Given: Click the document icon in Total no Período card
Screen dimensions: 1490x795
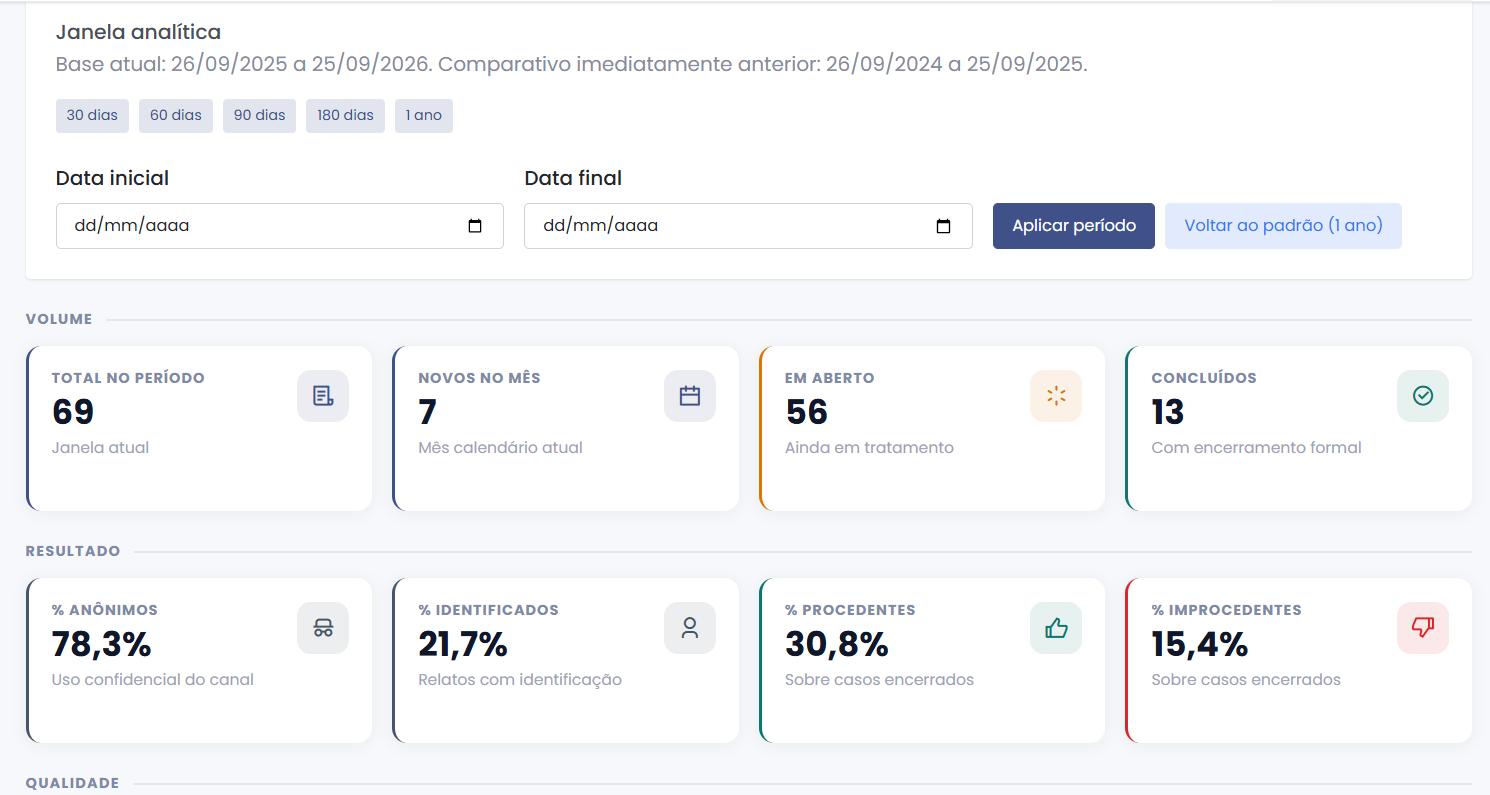Looking at the screenshot, I should pyautogui.click(x=323, y=396).
